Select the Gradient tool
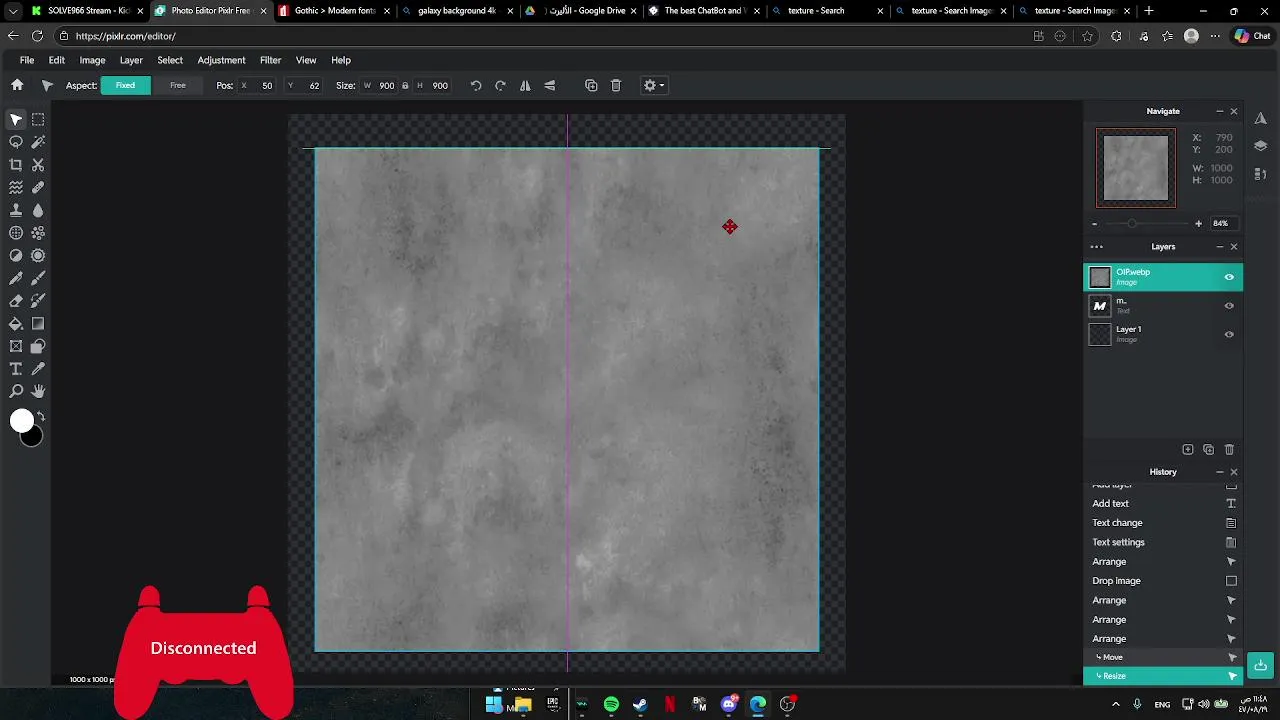 (x=38, y=324)
